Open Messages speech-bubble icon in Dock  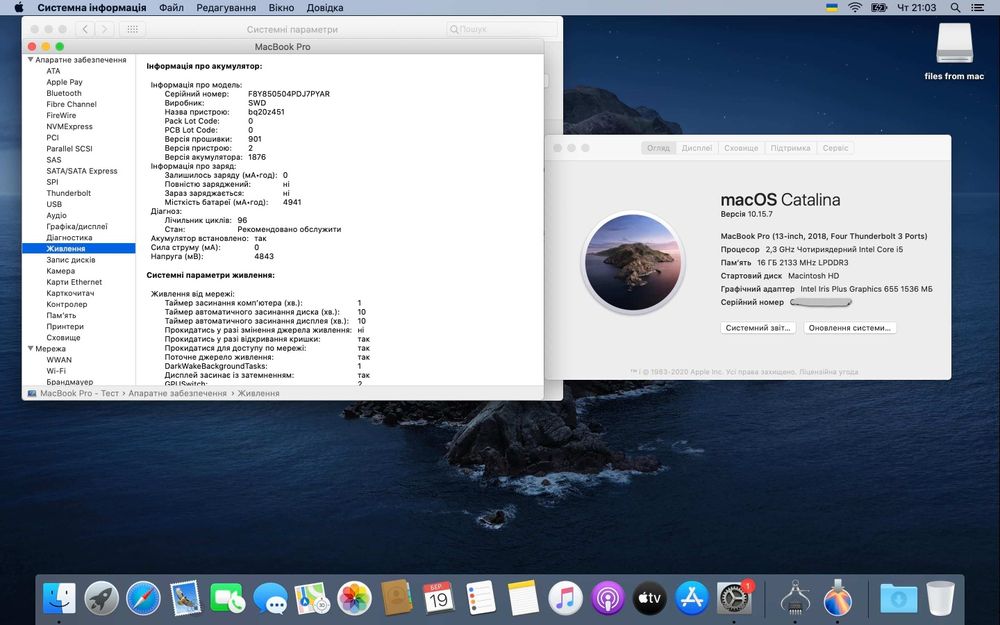click(270, 599)
